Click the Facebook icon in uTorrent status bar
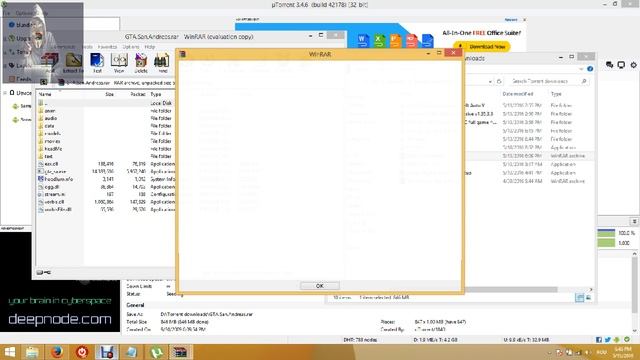The height and width of the screenshot is (360, 640). click(x=599, y=340)
